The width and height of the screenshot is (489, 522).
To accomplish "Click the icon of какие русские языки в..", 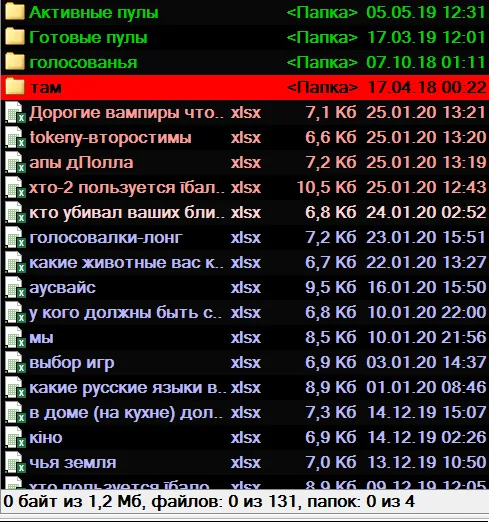I will tap(16, 387).
